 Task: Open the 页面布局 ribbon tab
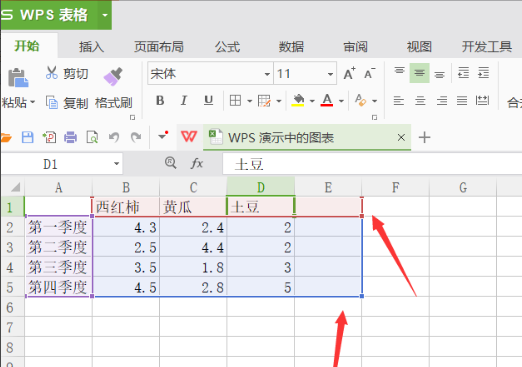pyautogui.click(x=159, y=47)
